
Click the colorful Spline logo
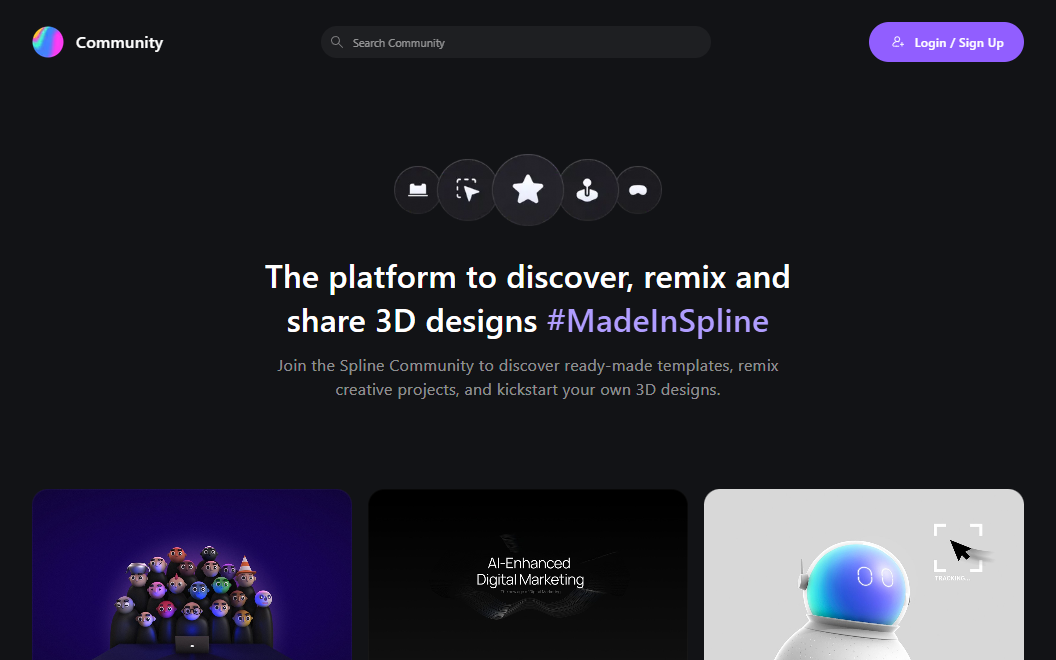click(48, 42)
